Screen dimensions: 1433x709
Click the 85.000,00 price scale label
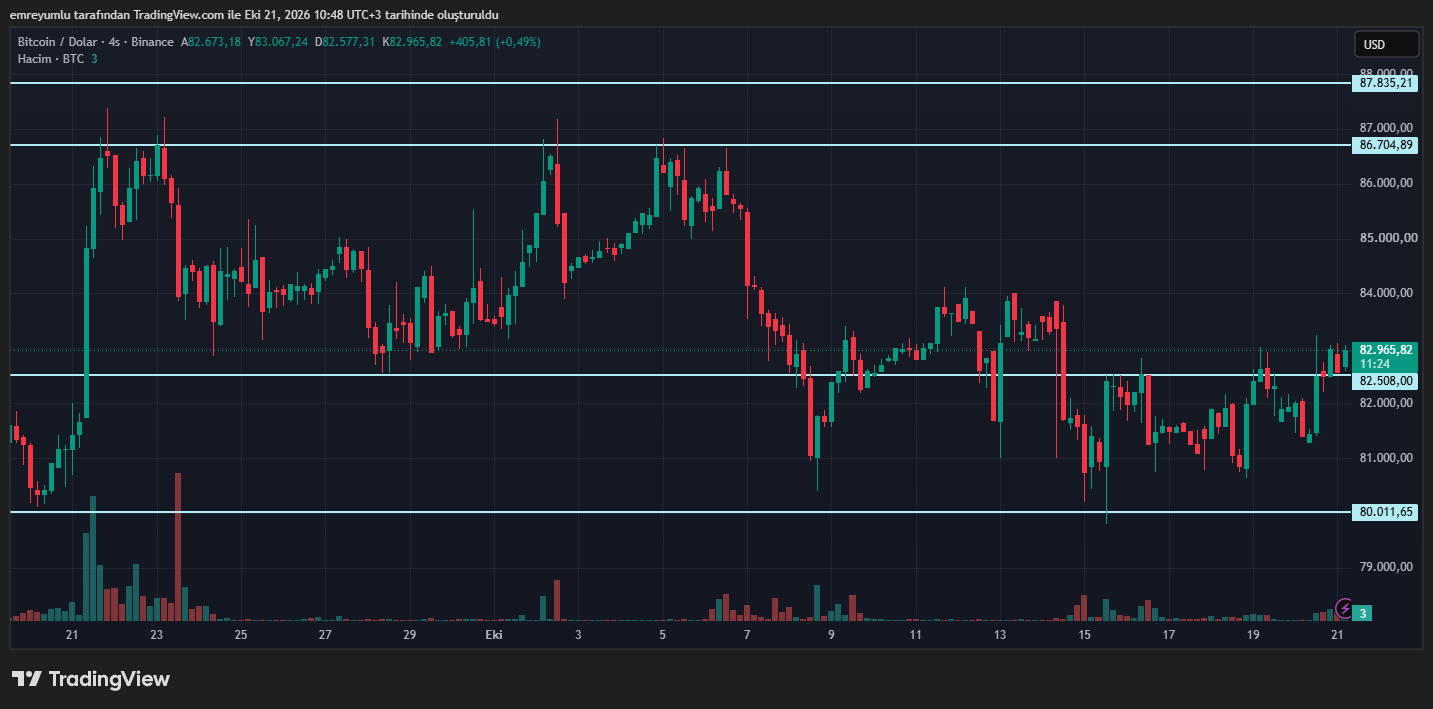coord(1386,238)
